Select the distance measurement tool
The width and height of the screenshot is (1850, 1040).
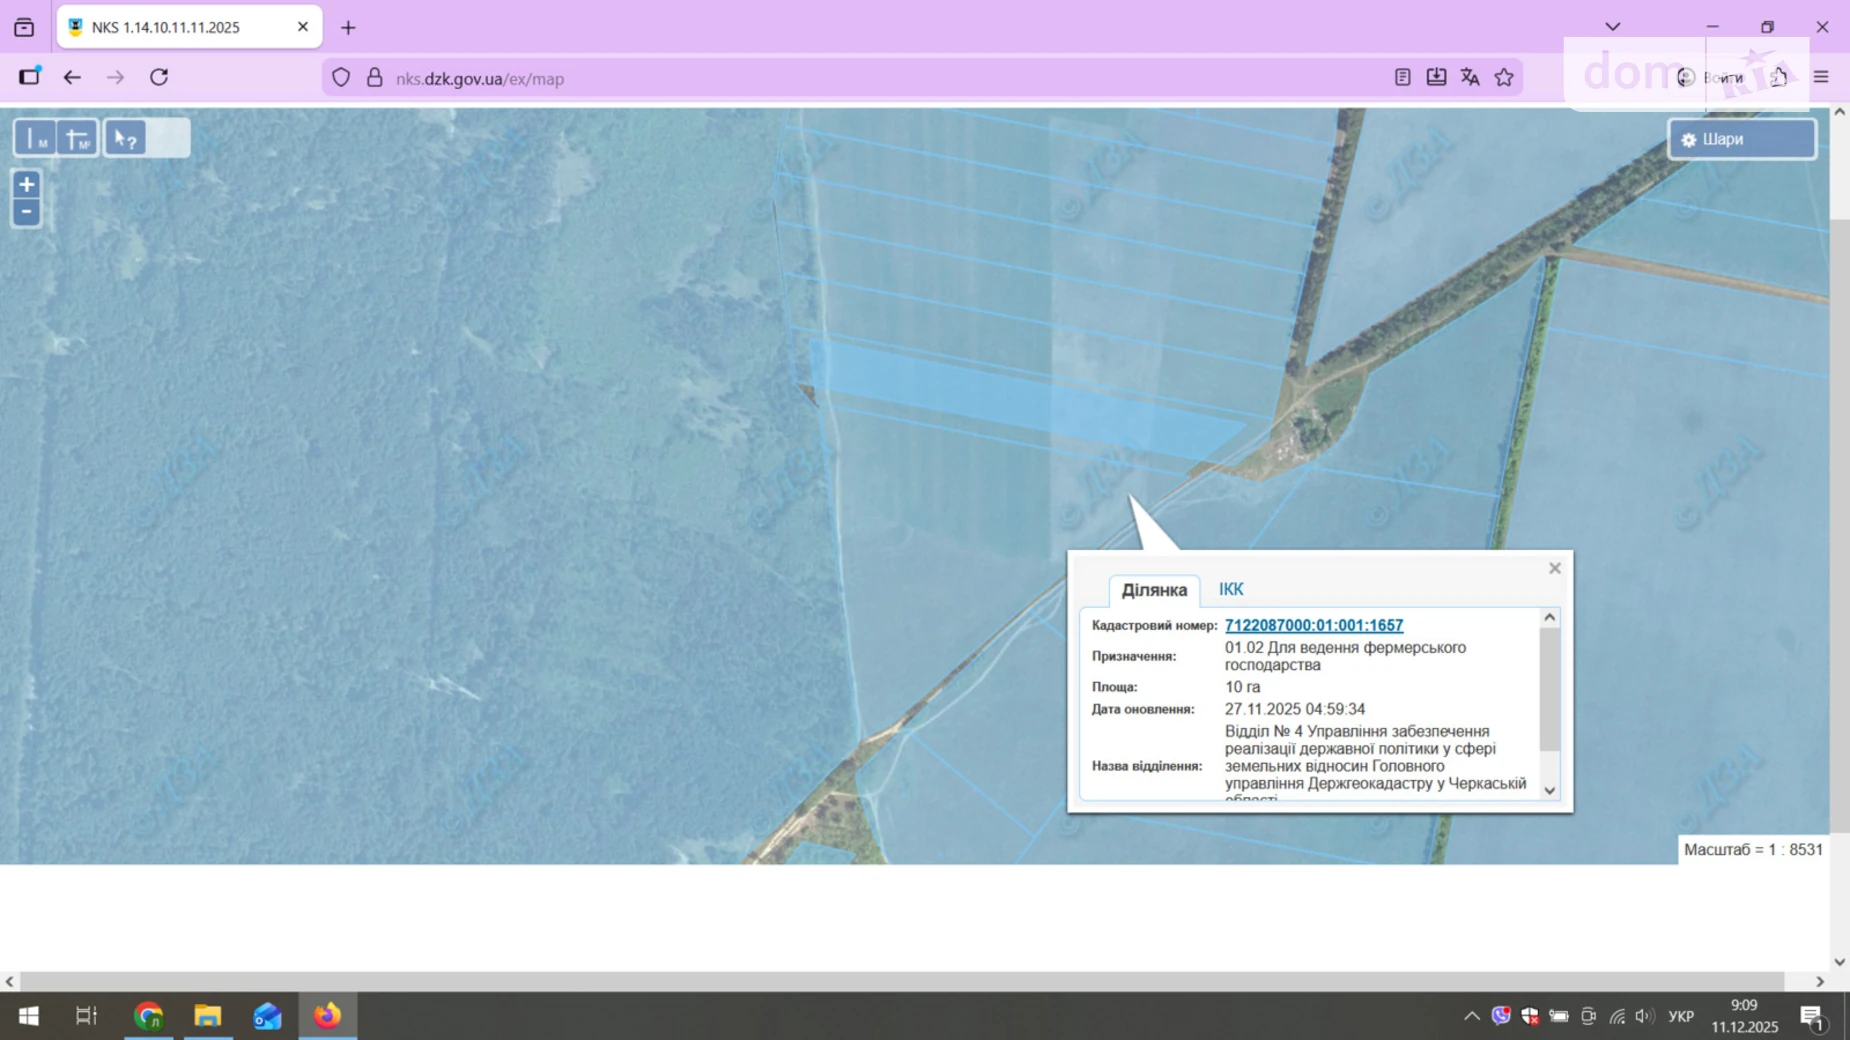tap(36, 139)
